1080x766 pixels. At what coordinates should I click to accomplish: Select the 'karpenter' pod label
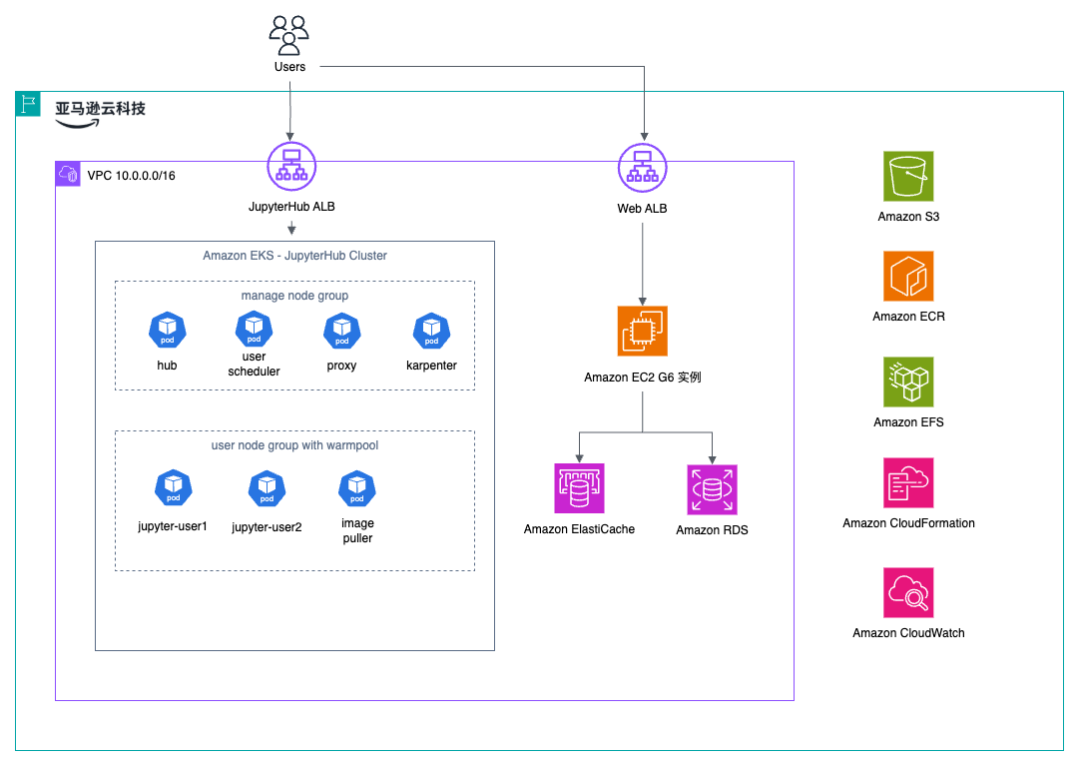point(431,366)
